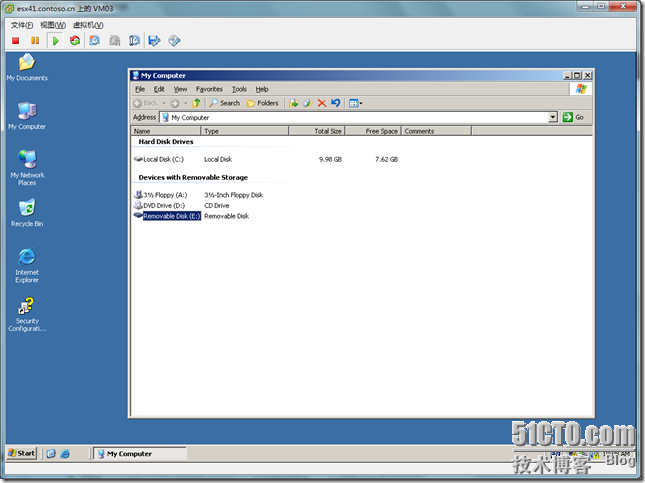Viewport: 645px width, 483px height.
Task: Toggle the Folders pane button
Action: pyautogui.click(x=262, y=103)
